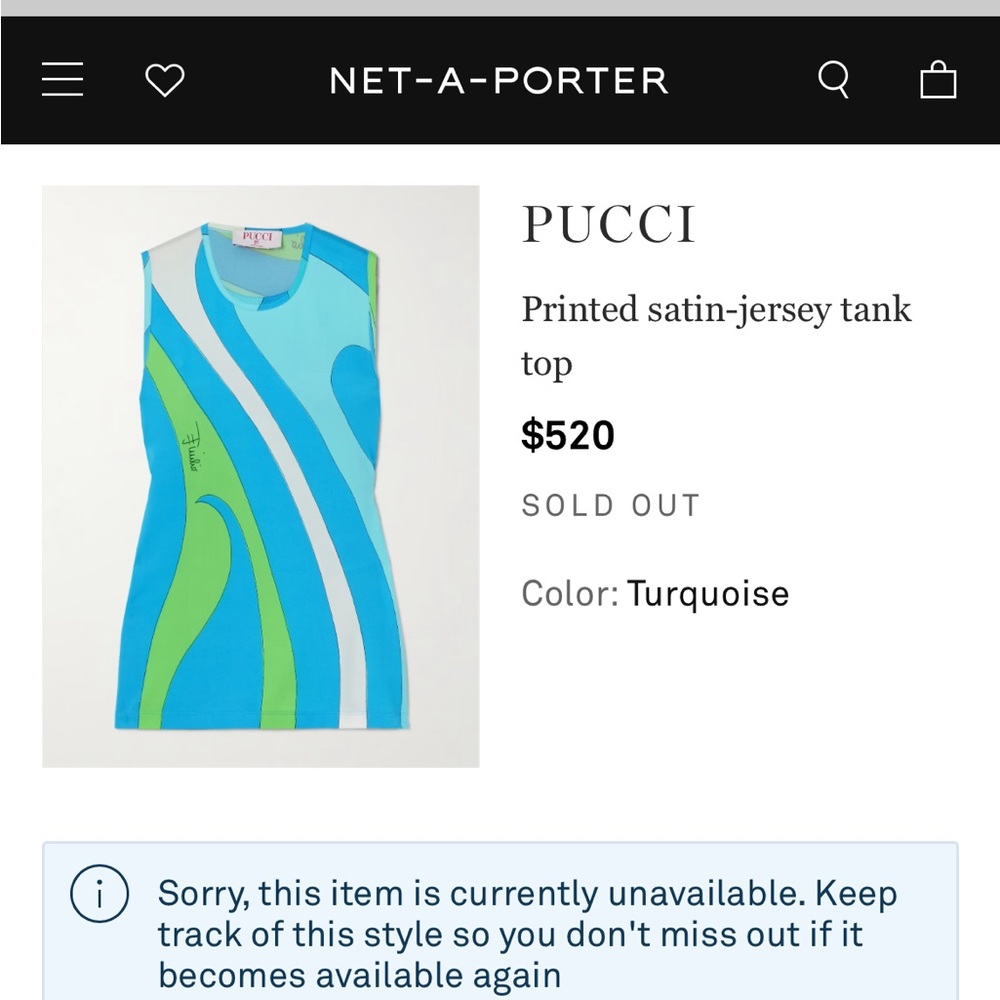This screenshot has width=1000, height=1000.
Task: Select the Turquoise color option
Action: 707,592
